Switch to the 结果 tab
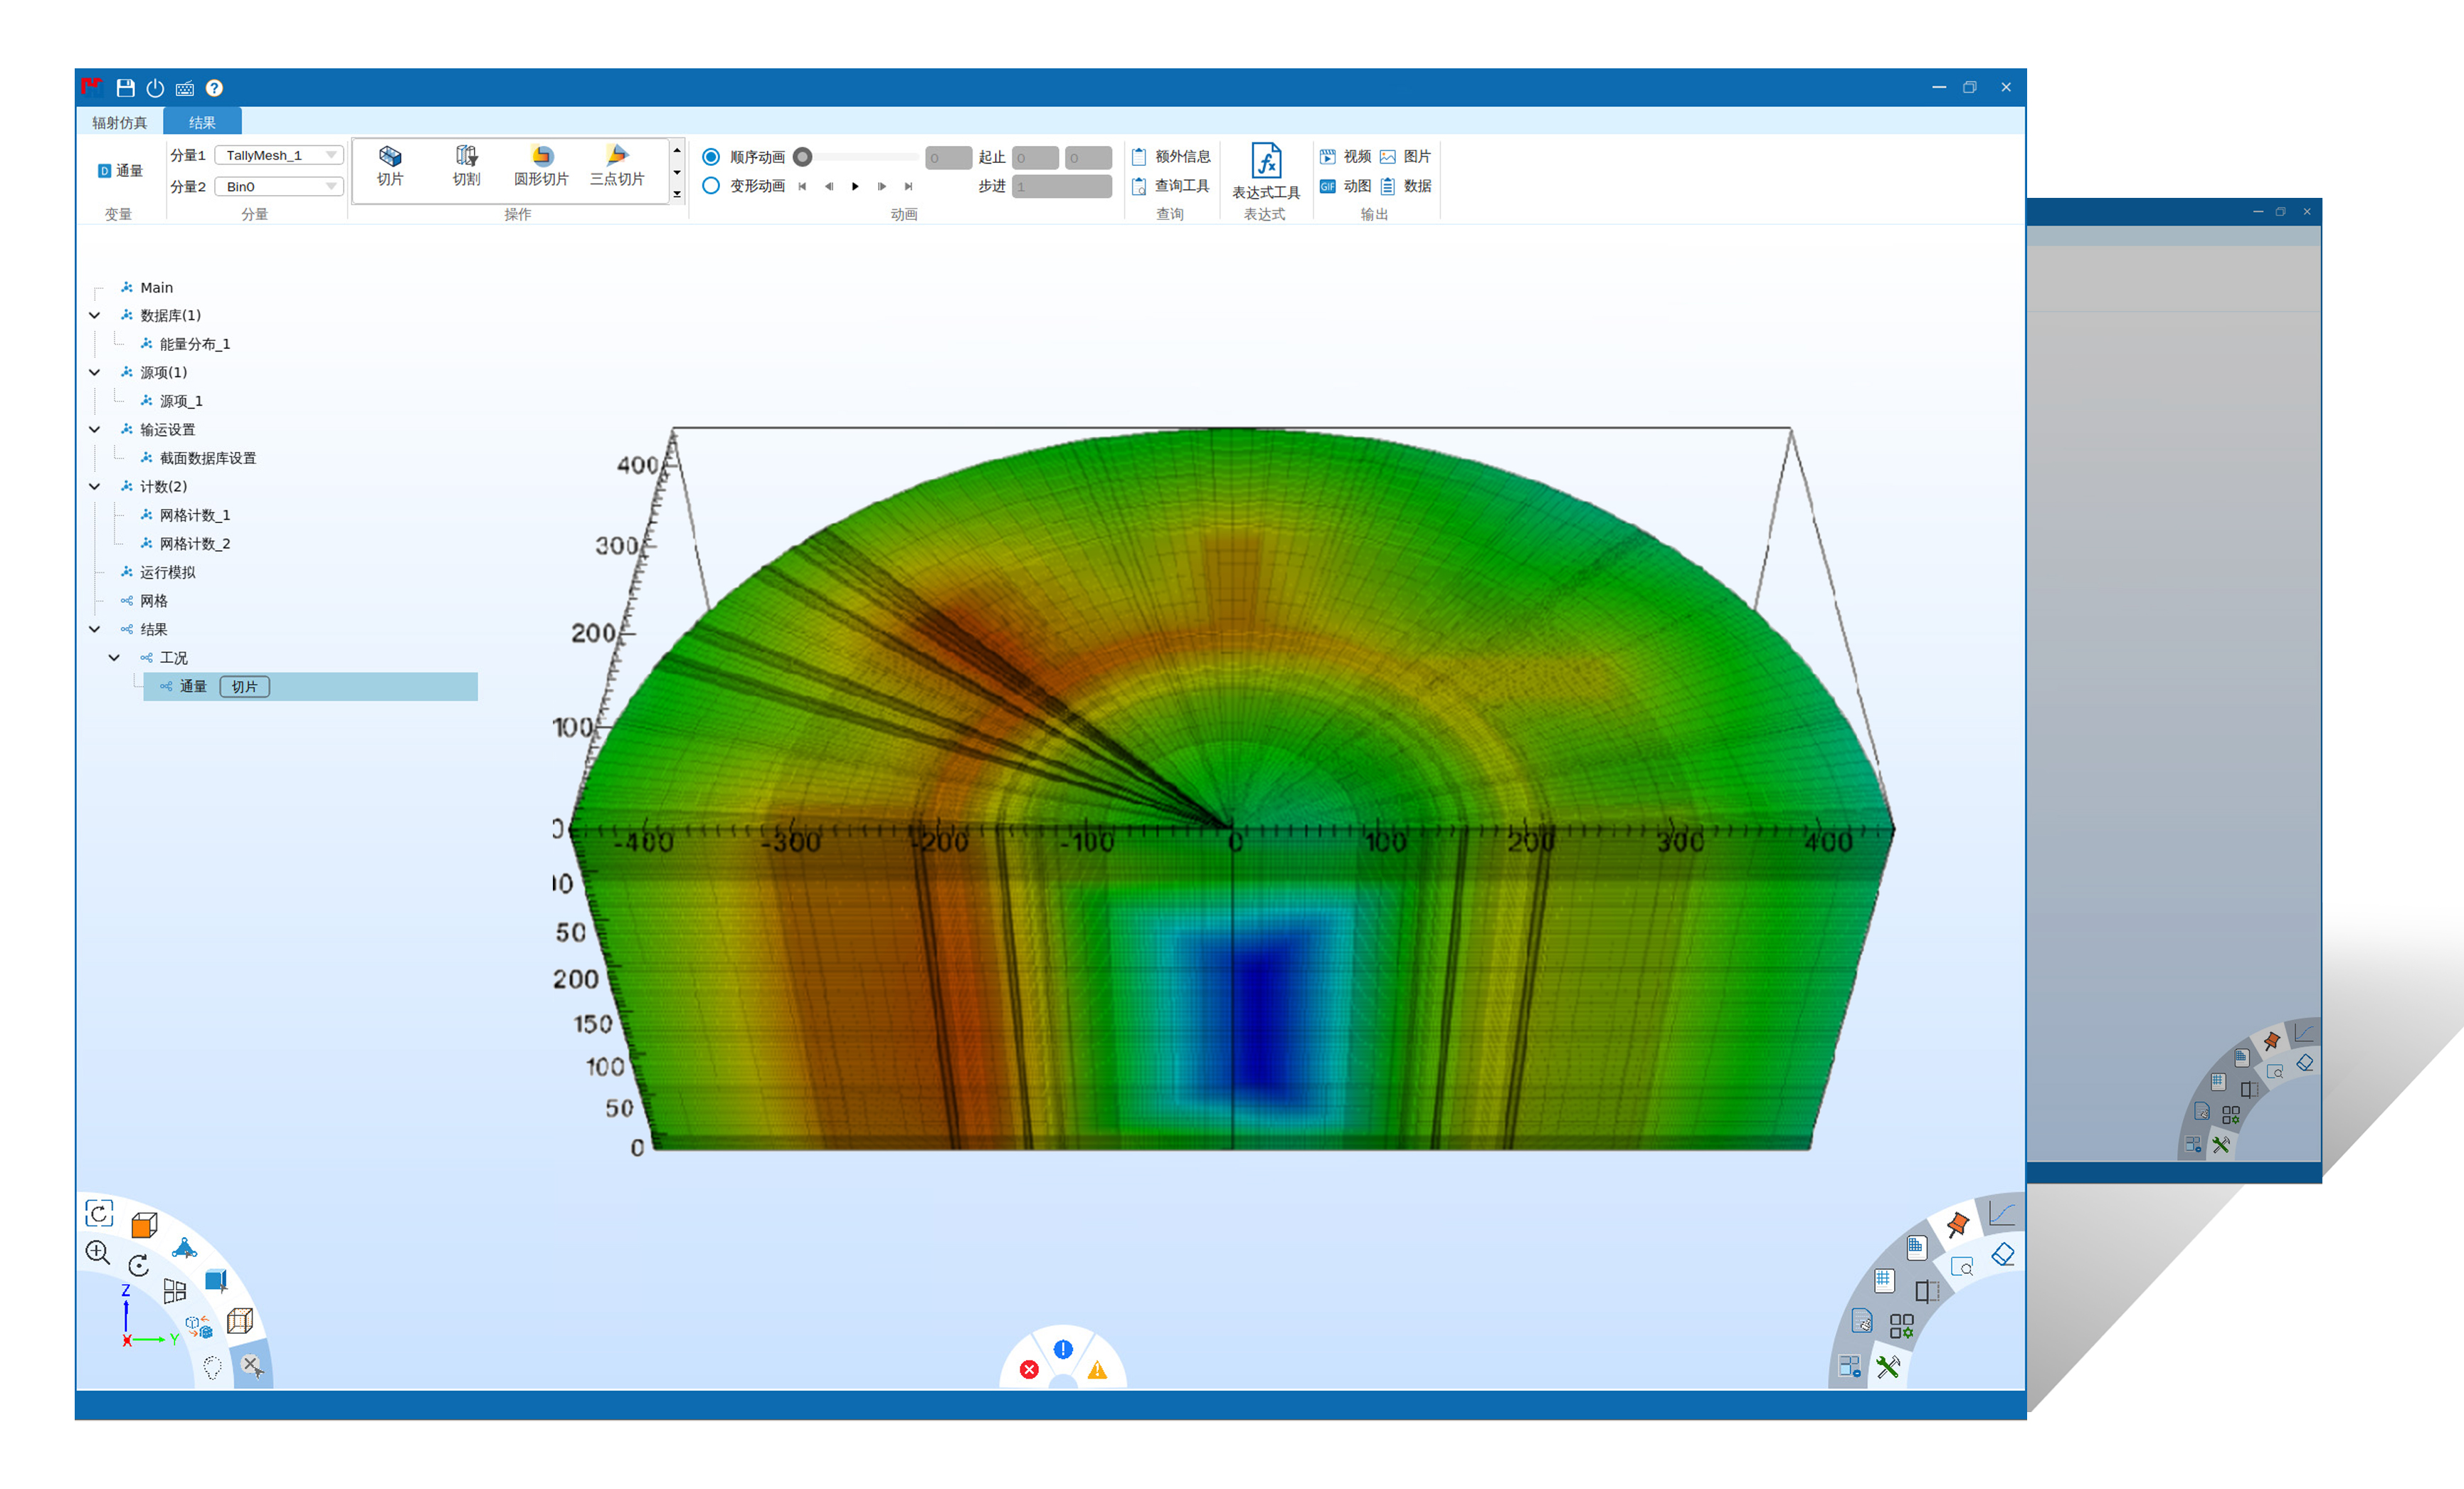This screenshot has height=1489, width=2464. coord(202,122)
